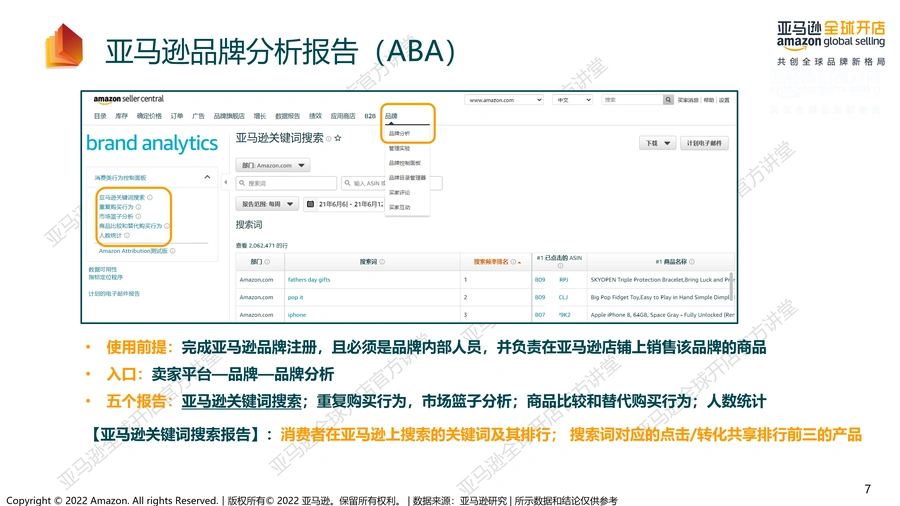This screenshot has width=900, height=506.
Task: Click info icon under #1 已点击的 ASIN header
Action: [x=560, y=266]
